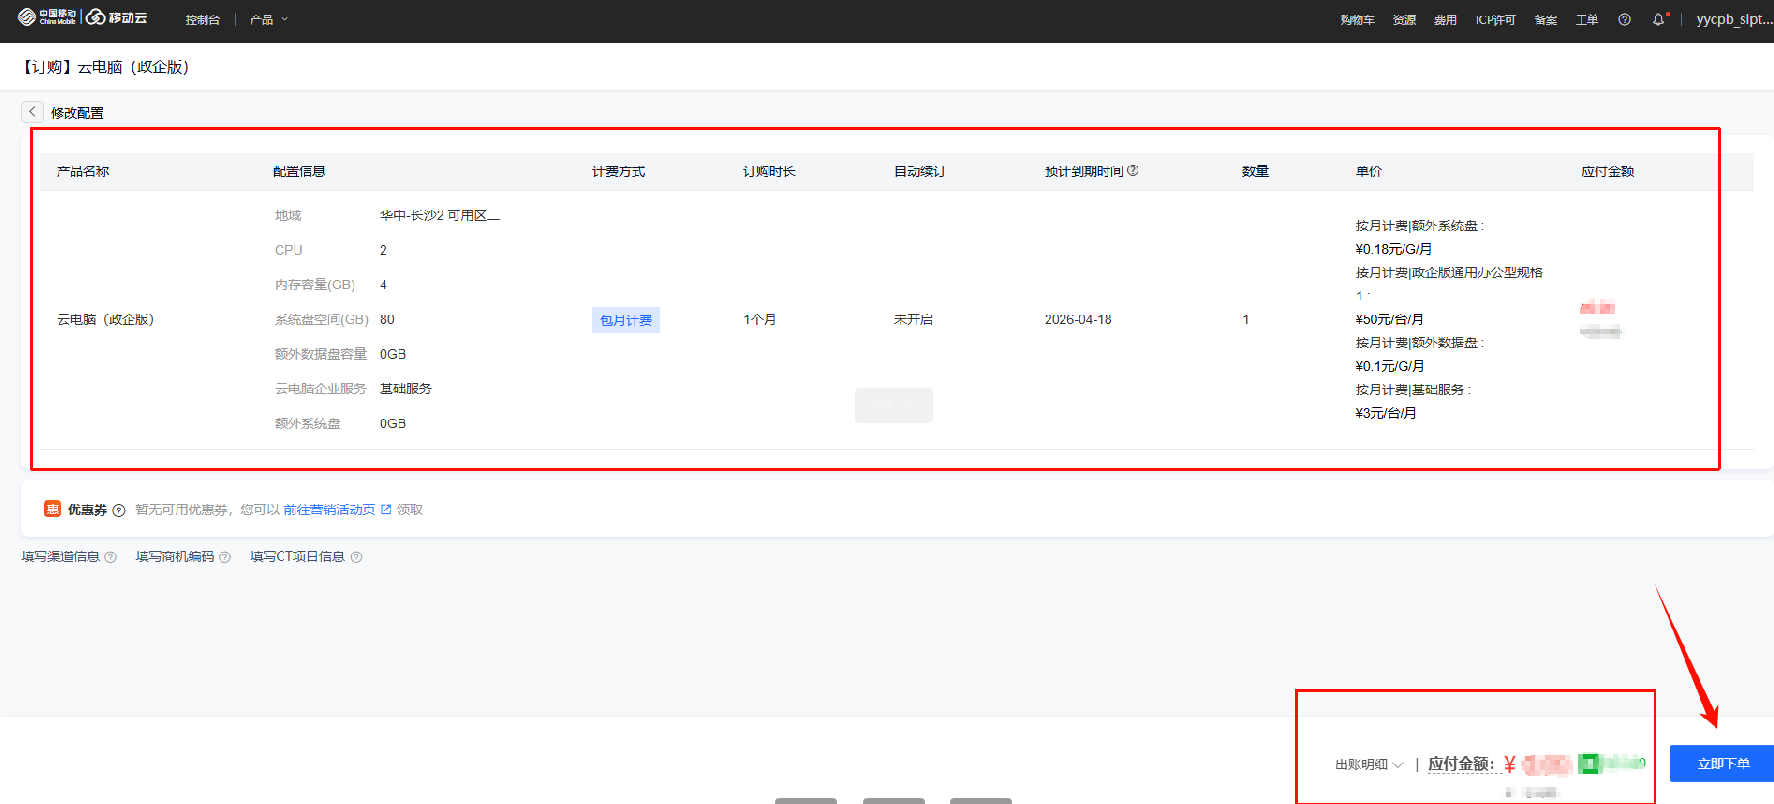Click the ¥0.1元/G/月 data disk price
This screenshot has width=1774, height=804.
click(1389, 366)
